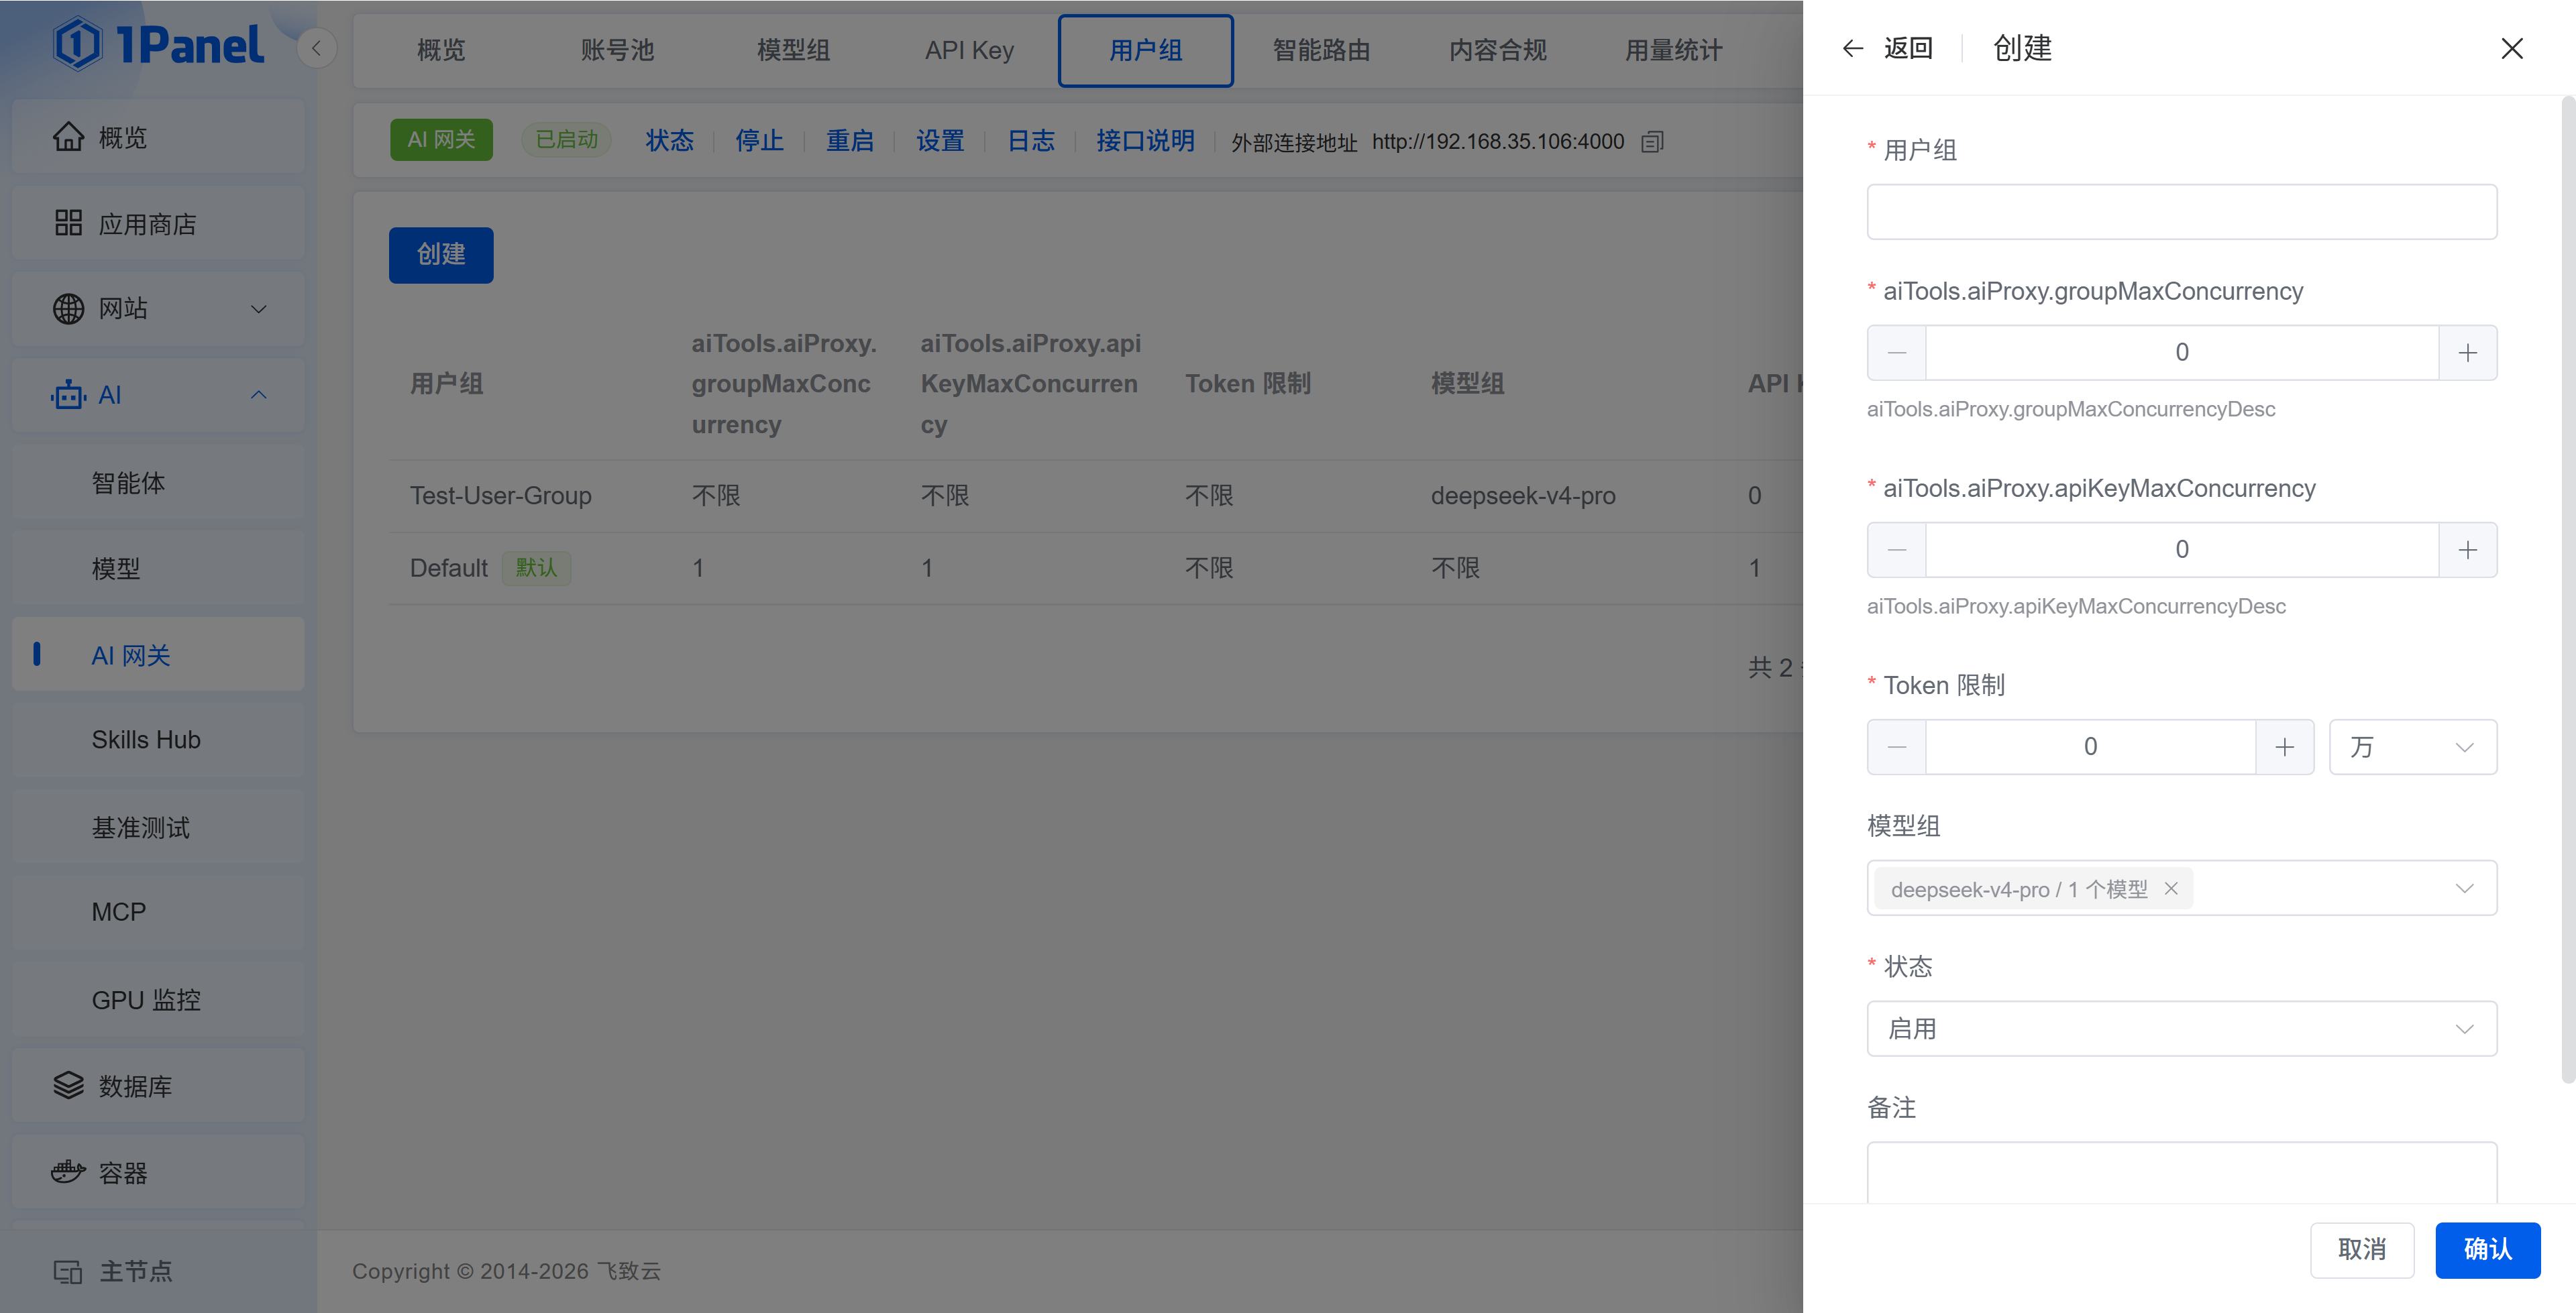Click the groupMaxConcurrency number field
The width and height of the screenshot is (2576, 1313).
(2181, 352)
